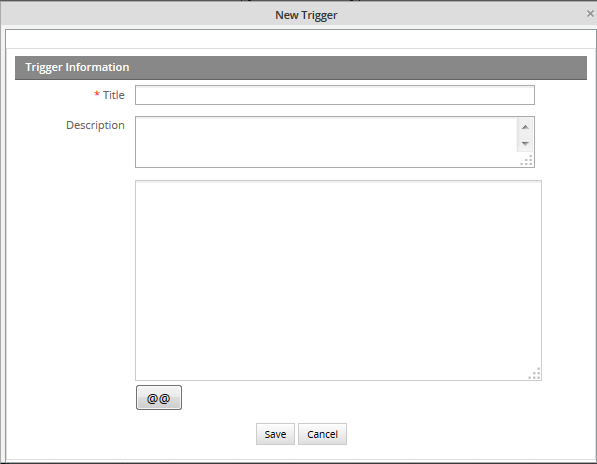Focus the Title input field

(x=335, y=95)
